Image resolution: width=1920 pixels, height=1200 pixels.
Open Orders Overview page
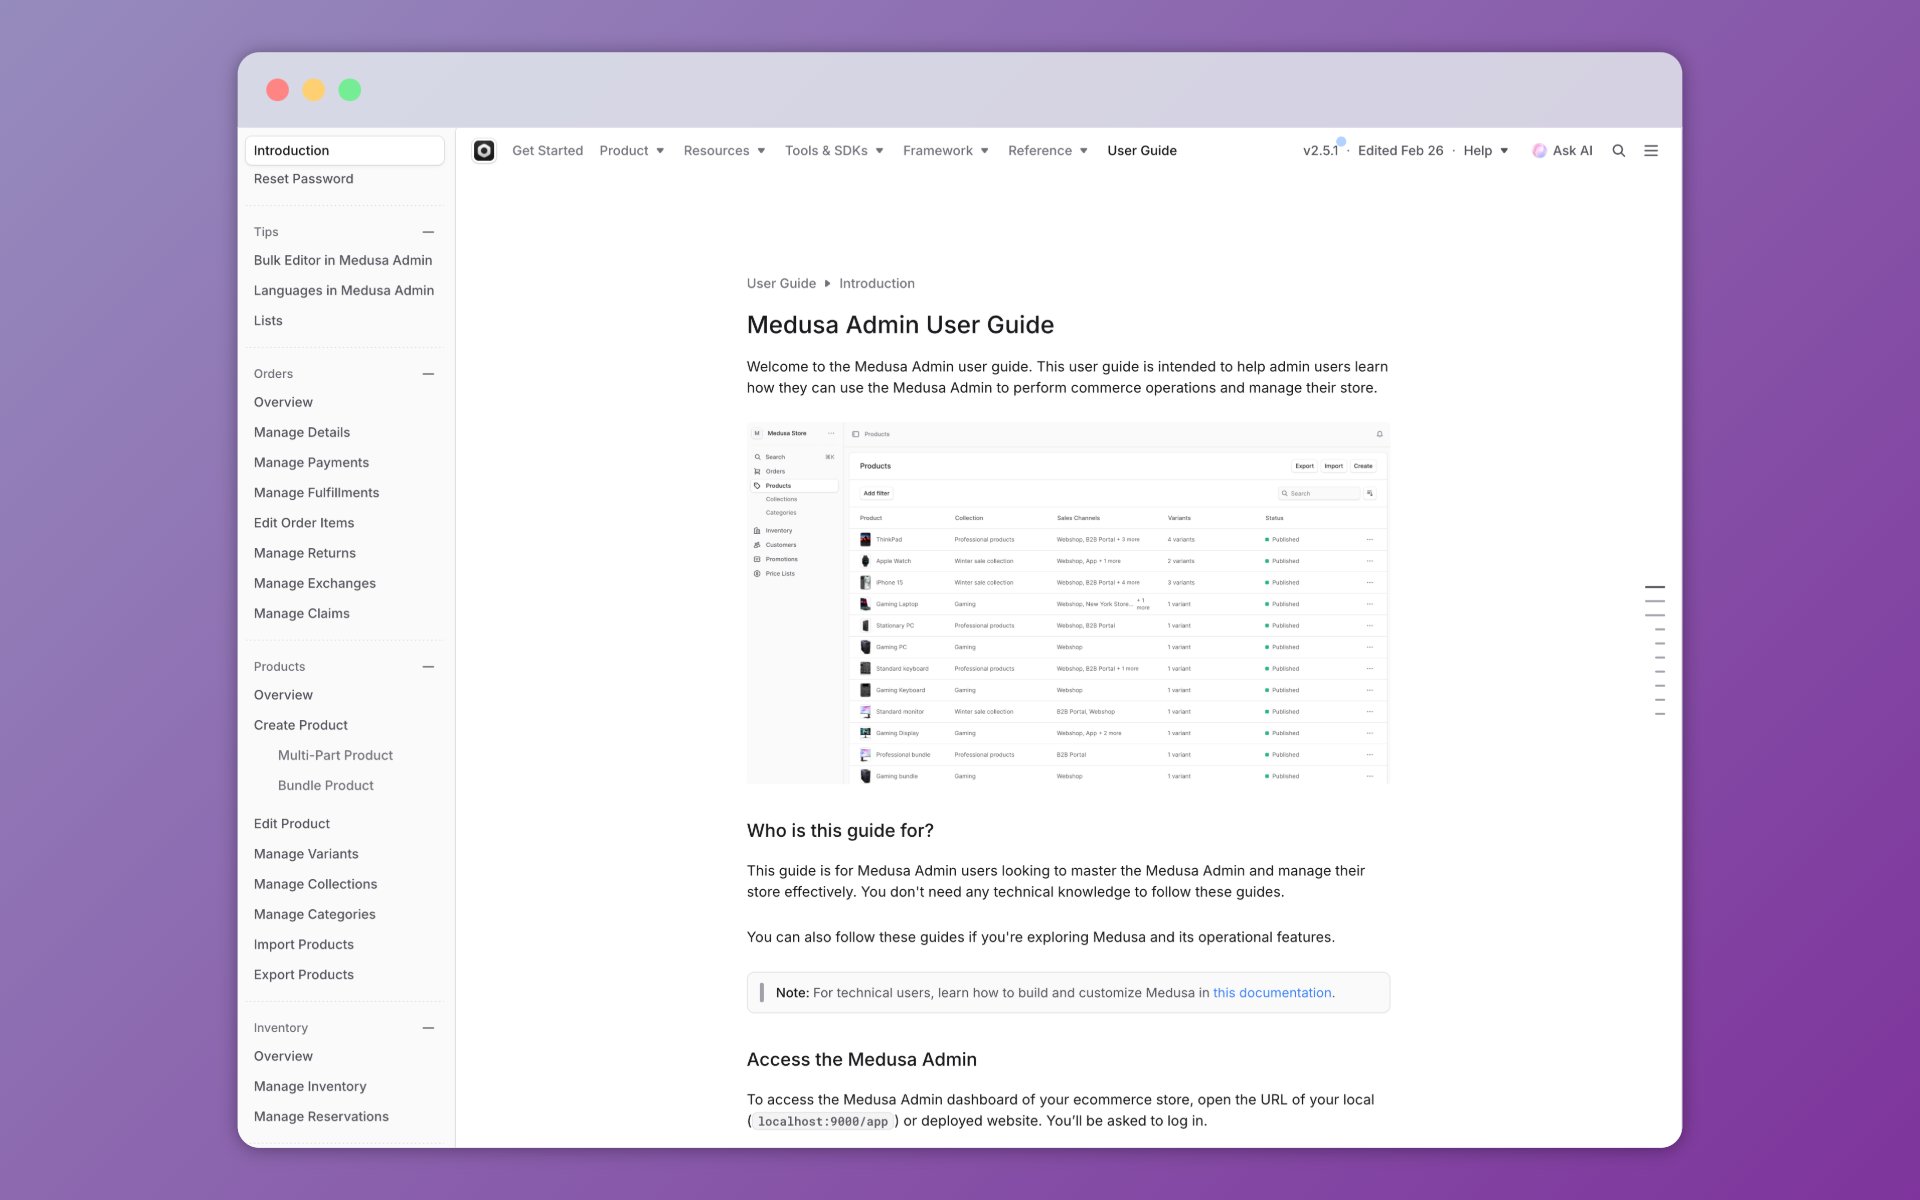283,402
